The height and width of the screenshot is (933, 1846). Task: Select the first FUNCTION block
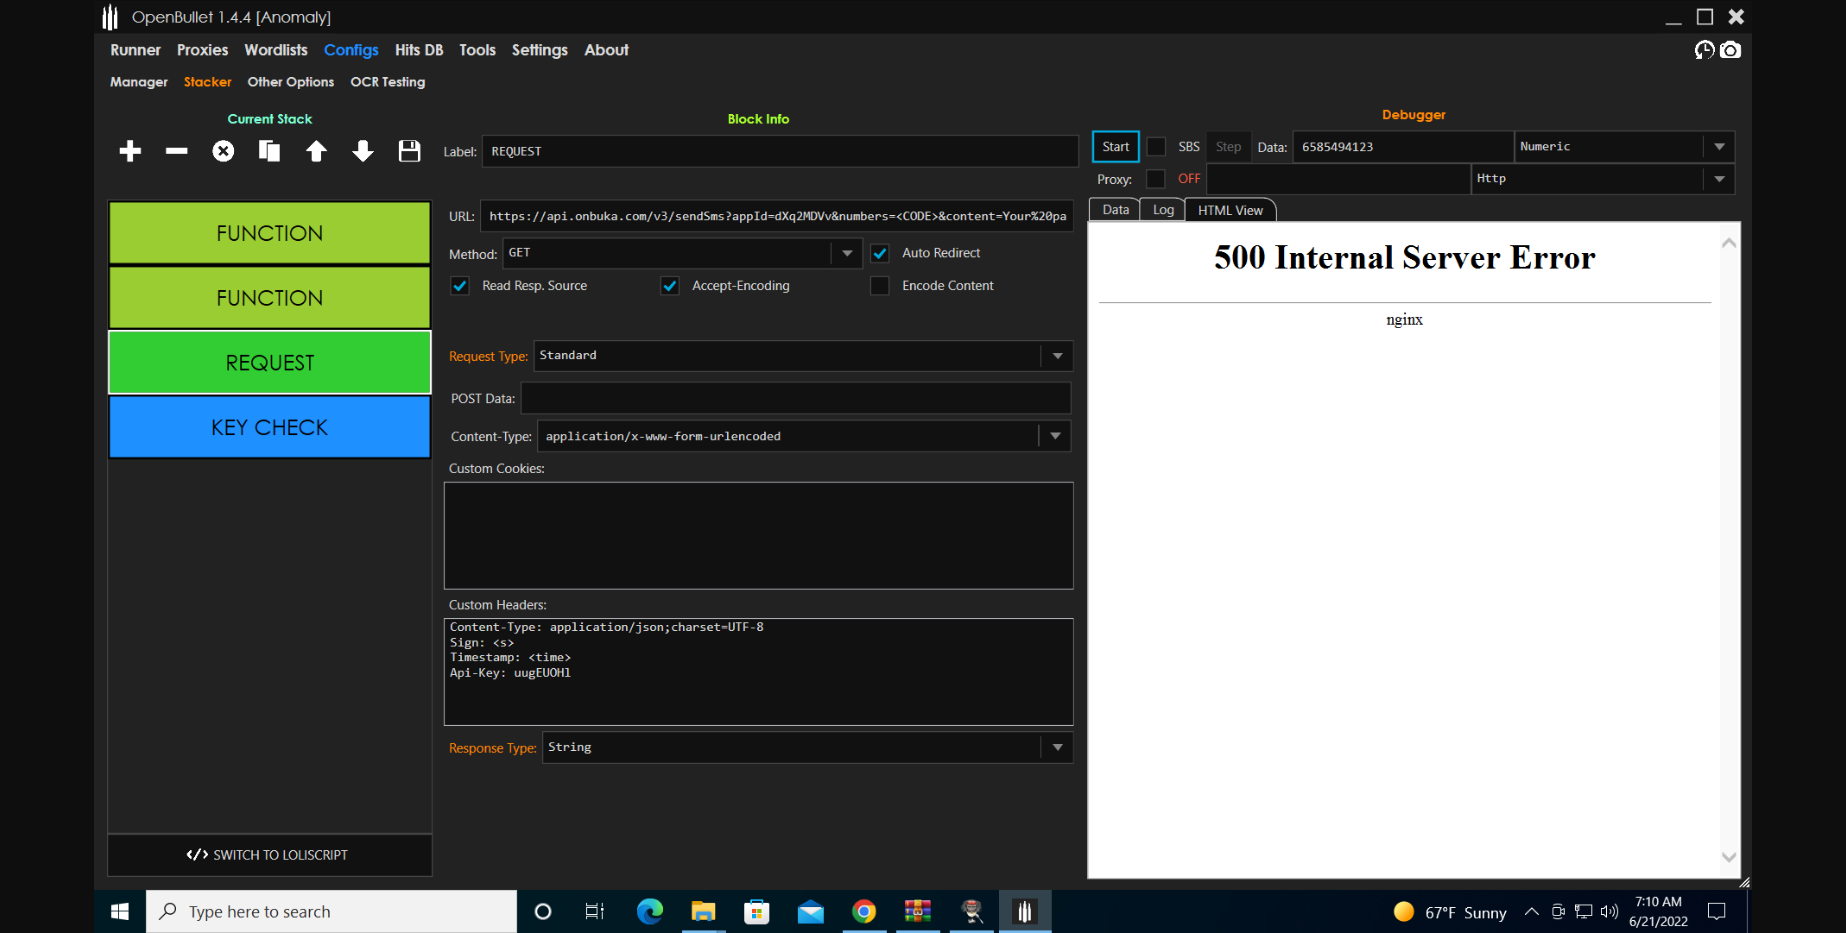click(270, 233)
